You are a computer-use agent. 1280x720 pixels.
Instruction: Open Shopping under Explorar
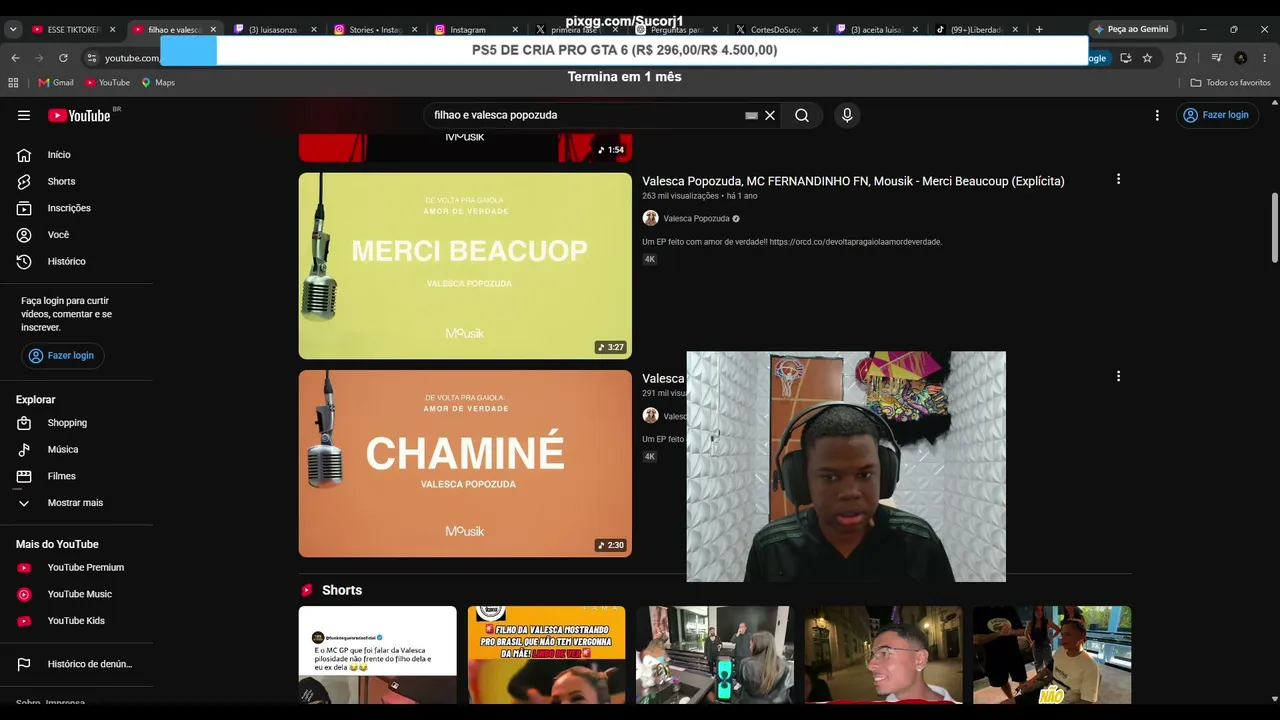67,423
